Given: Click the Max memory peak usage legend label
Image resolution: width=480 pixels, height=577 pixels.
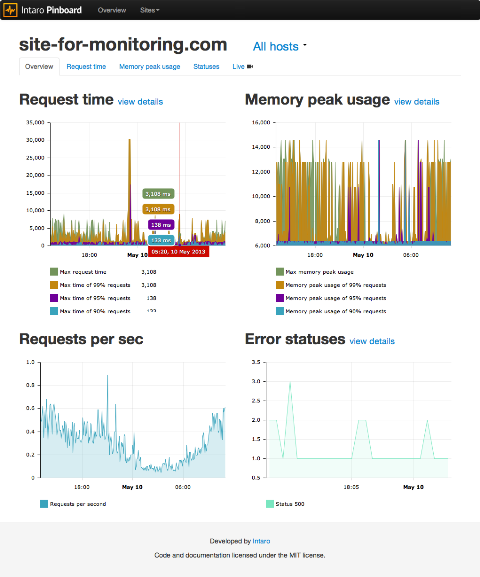Looking at the screenshot, I should tap(320, 272).
